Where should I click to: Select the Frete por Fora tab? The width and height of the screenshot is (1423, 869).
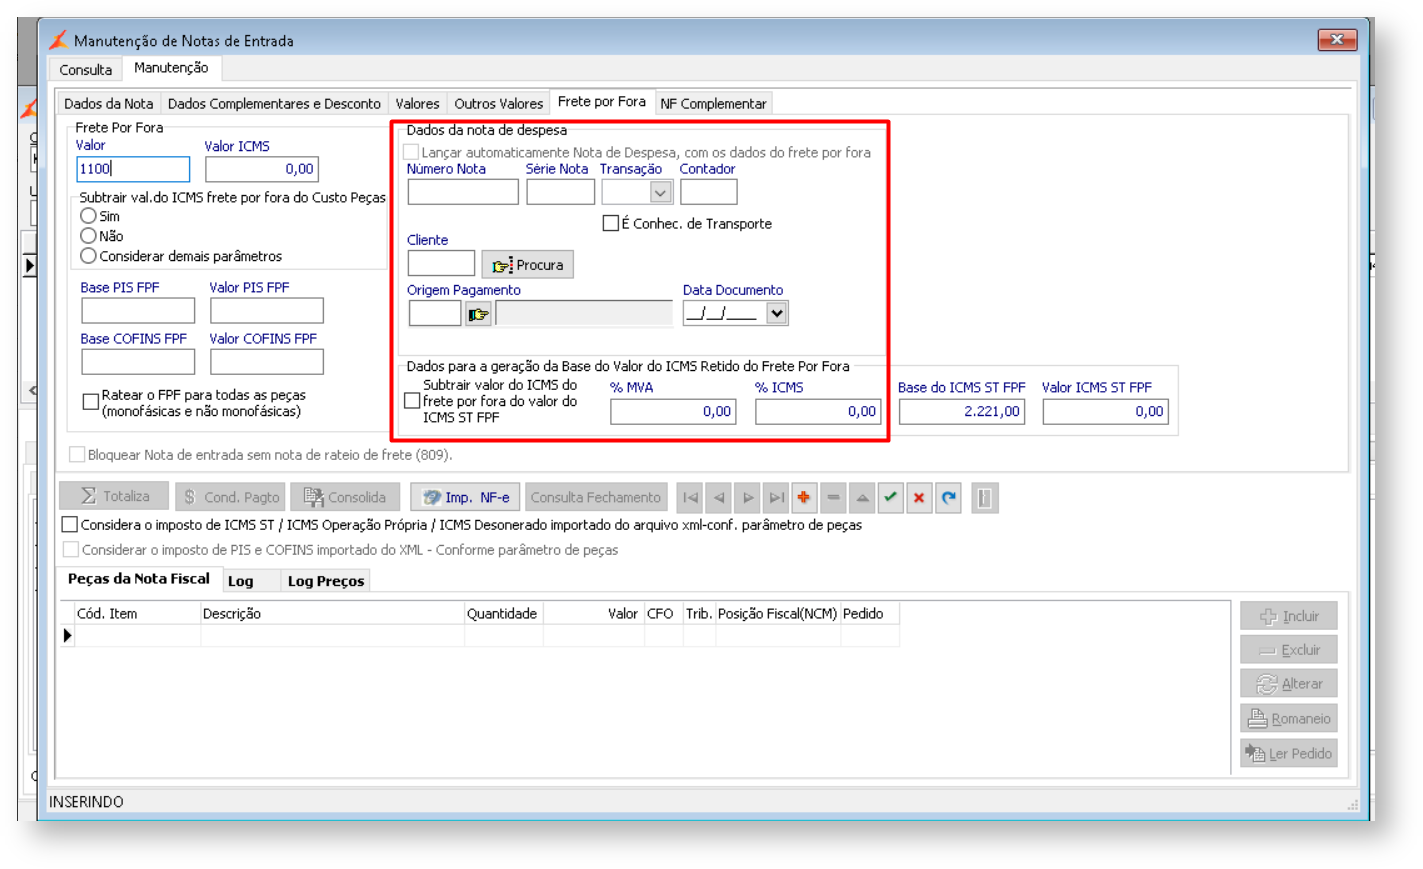[x=602, y=102]
